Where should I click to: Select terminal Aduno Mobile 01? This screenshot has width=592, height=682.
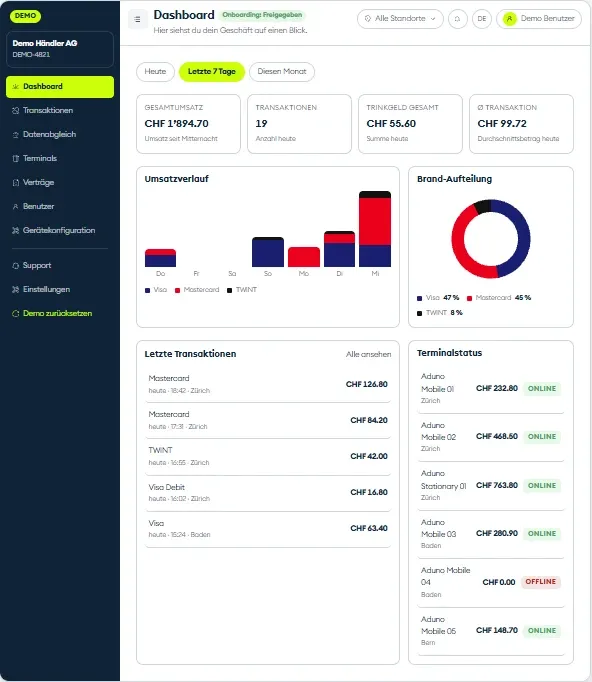coord(491,389)
